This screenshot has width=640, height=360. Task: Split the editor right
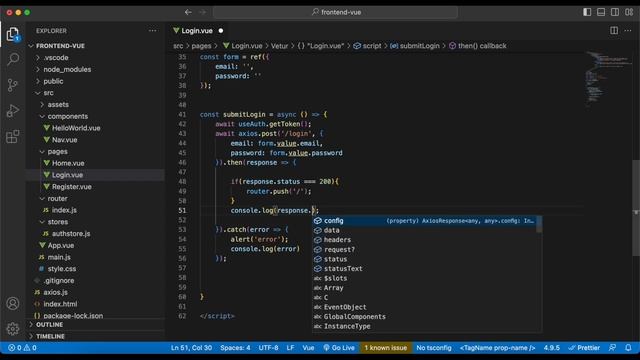pyautogui.click(x=614, y=31)
